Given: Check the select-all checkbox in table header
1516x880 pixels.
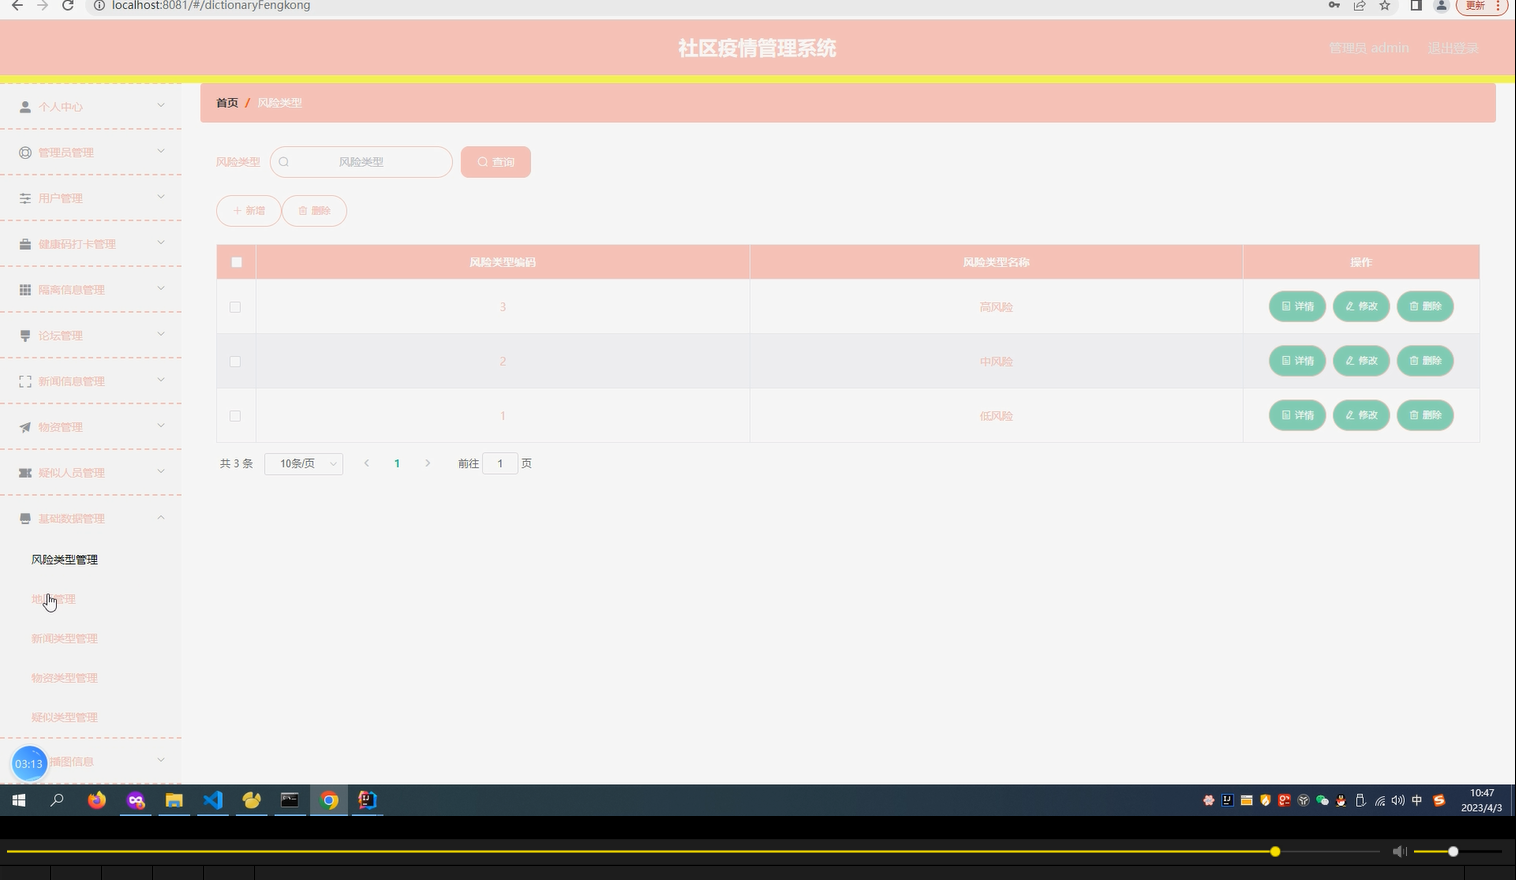Looking at the screenshot, I should (x=236, y=262).
